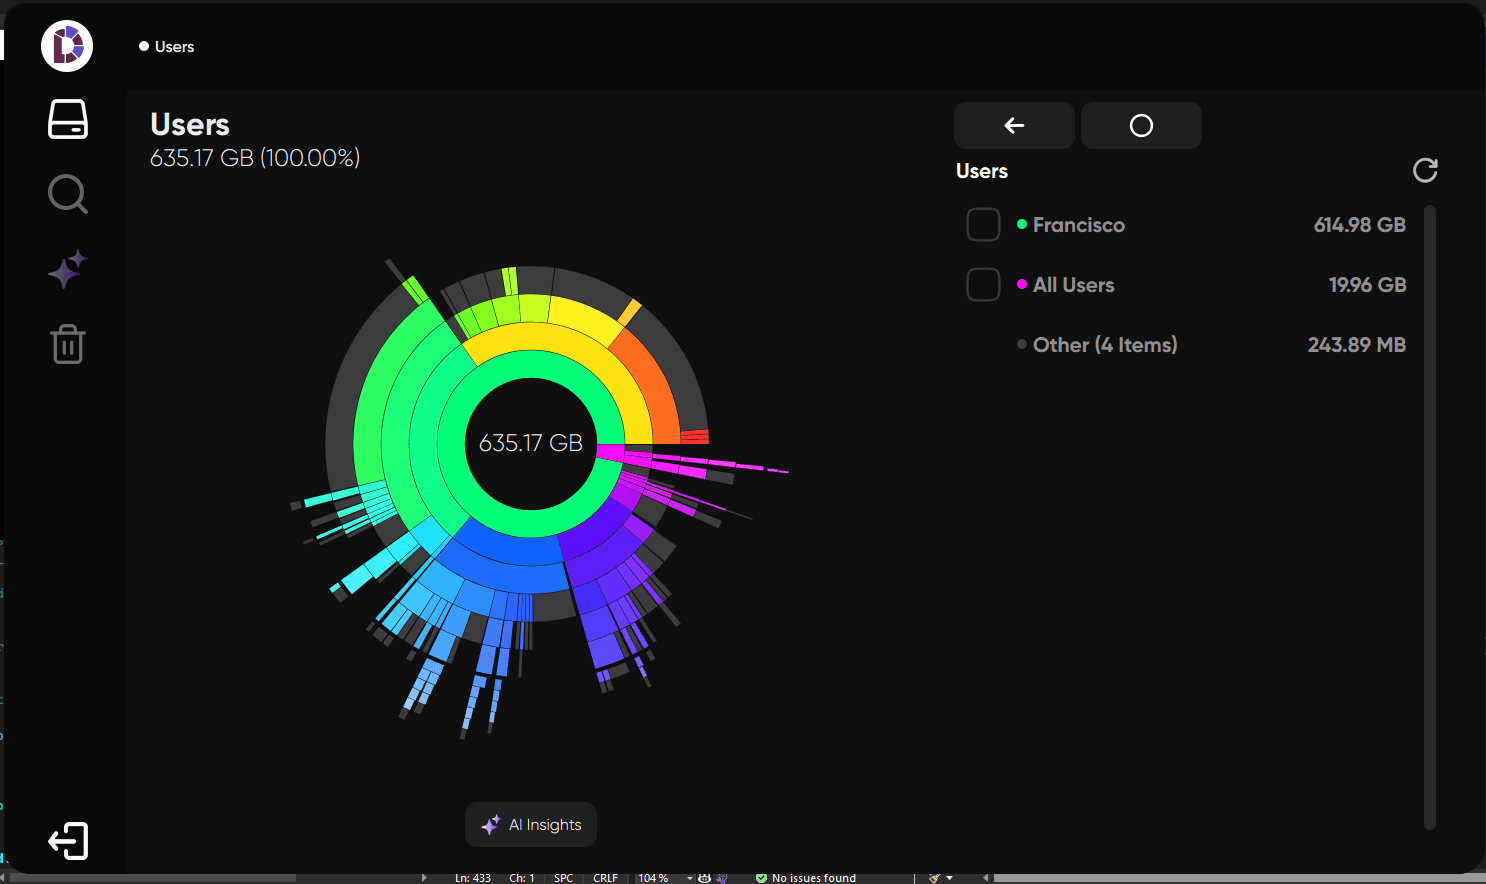Image resolution: width=1486 pixels, height=884 pixels.
Task: Click No issues found status indicator
Action: tap(806, 878)
